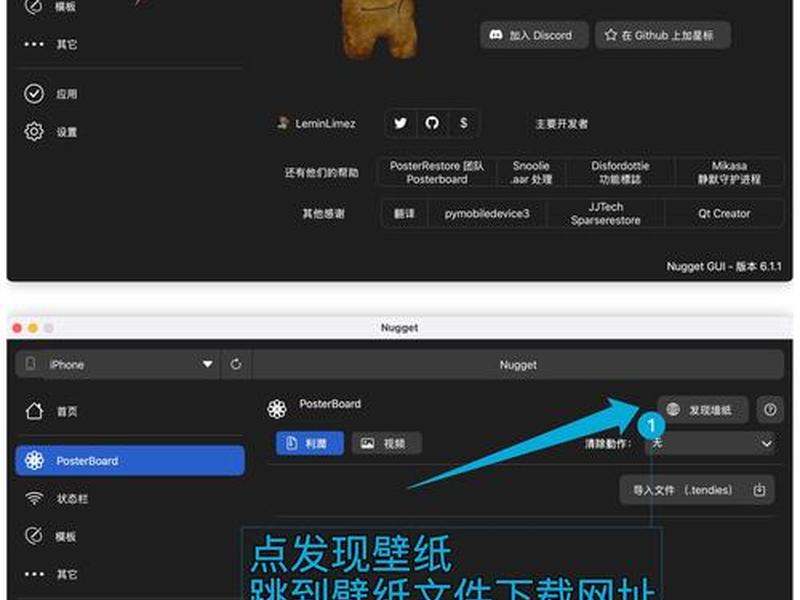
Task: Open JJTech Sparserestore credit
Action: coord(606,213)
